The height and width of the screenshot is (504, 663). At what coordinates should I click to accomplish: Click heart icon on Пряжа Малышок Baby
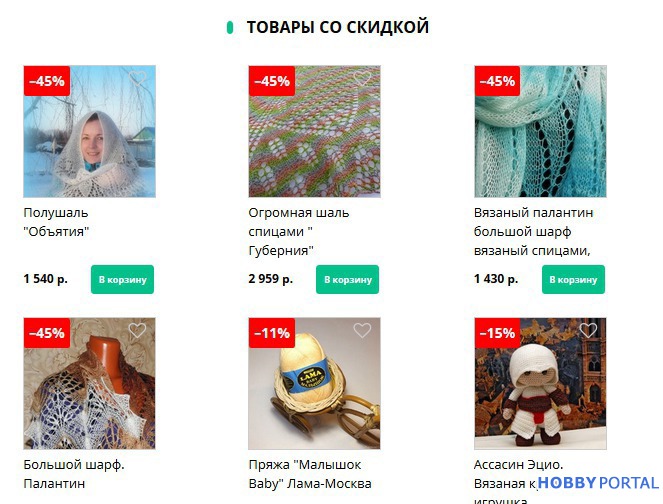[x=362, y=330]
